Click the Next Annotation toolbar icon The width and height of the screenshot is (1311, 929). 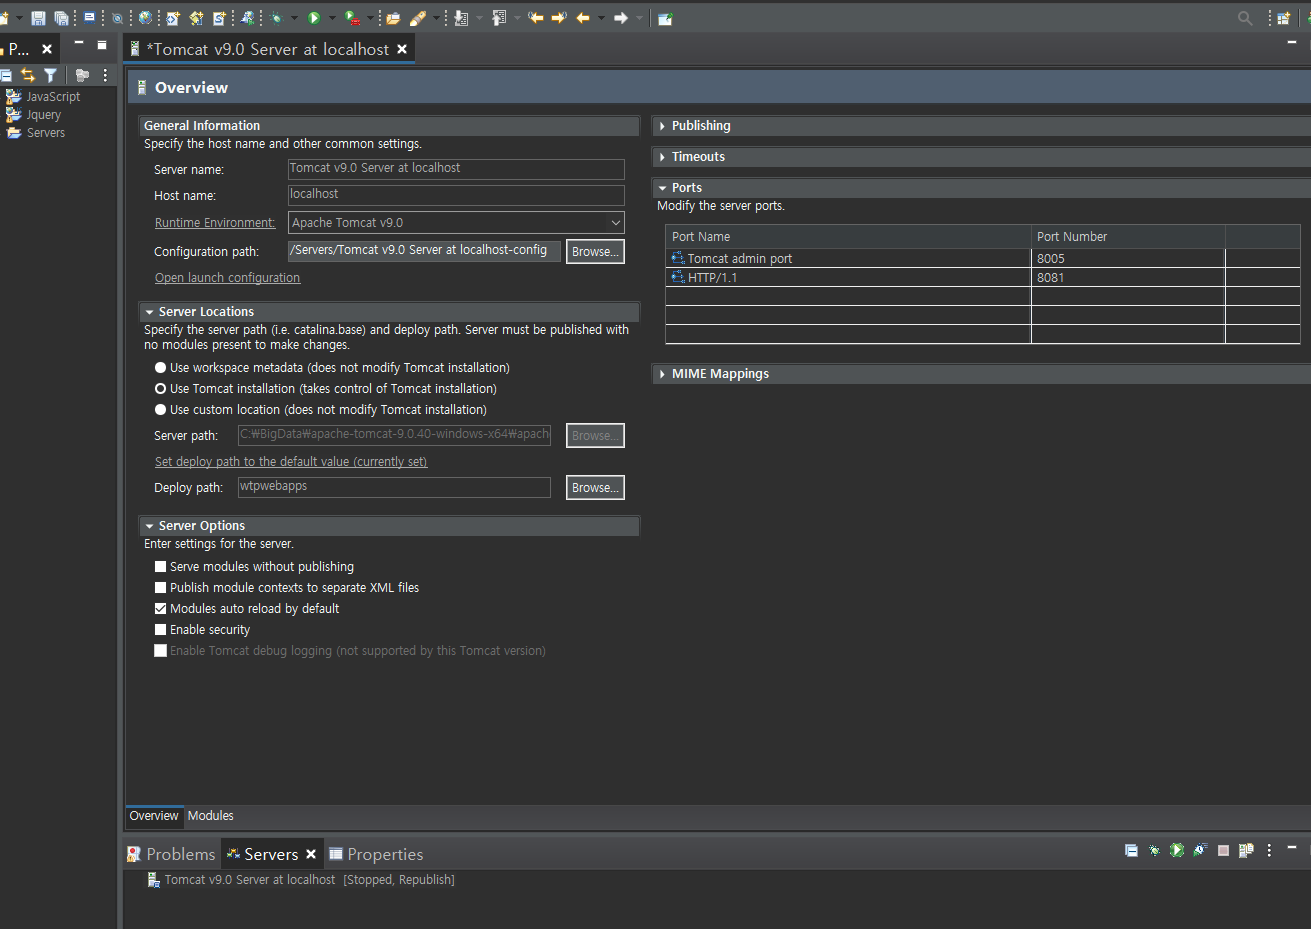[x=461, y=18]
